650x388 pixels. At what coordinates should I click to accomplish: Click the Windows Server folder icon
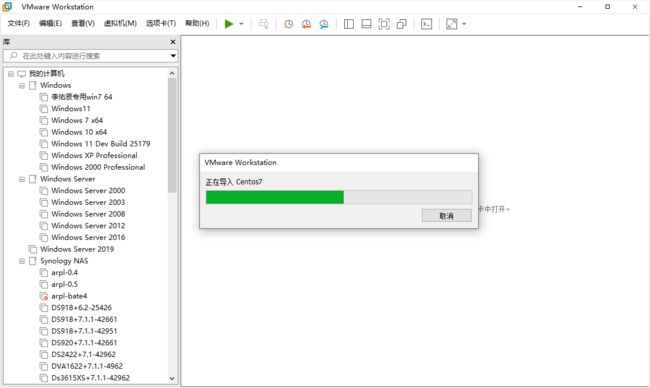(x=33, y=179)
